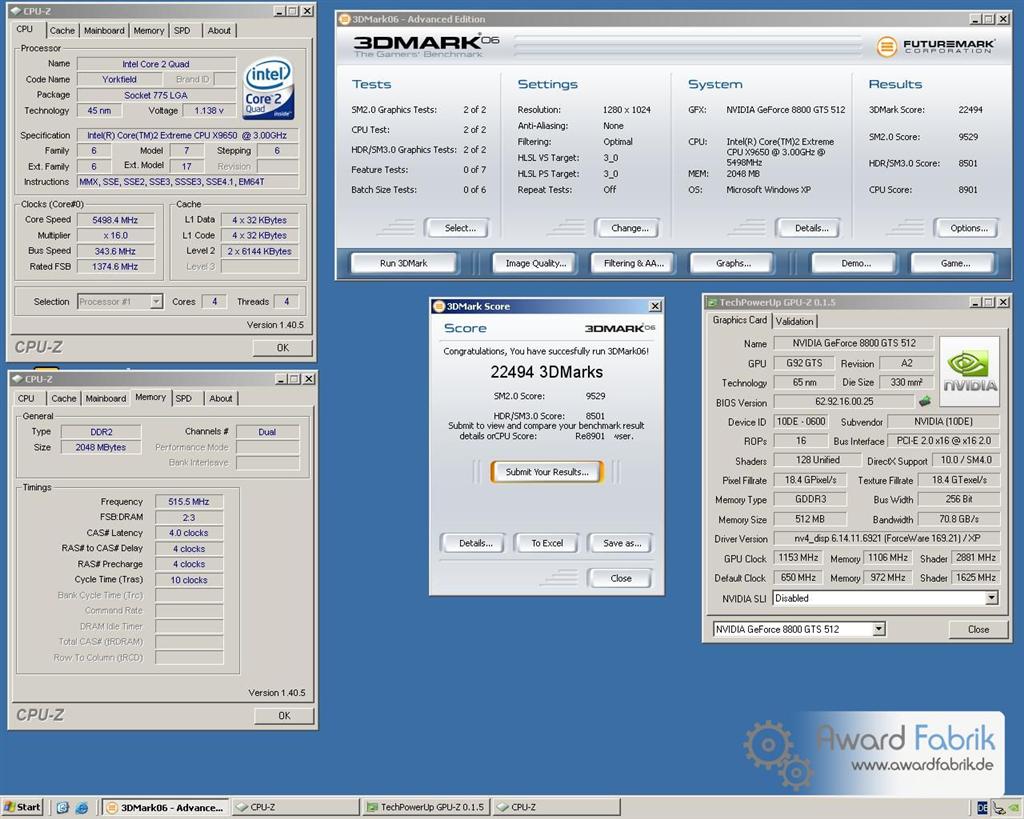
Task: Click the Core Speed 5498.4 MHz field
Action: tap(116, 220)
